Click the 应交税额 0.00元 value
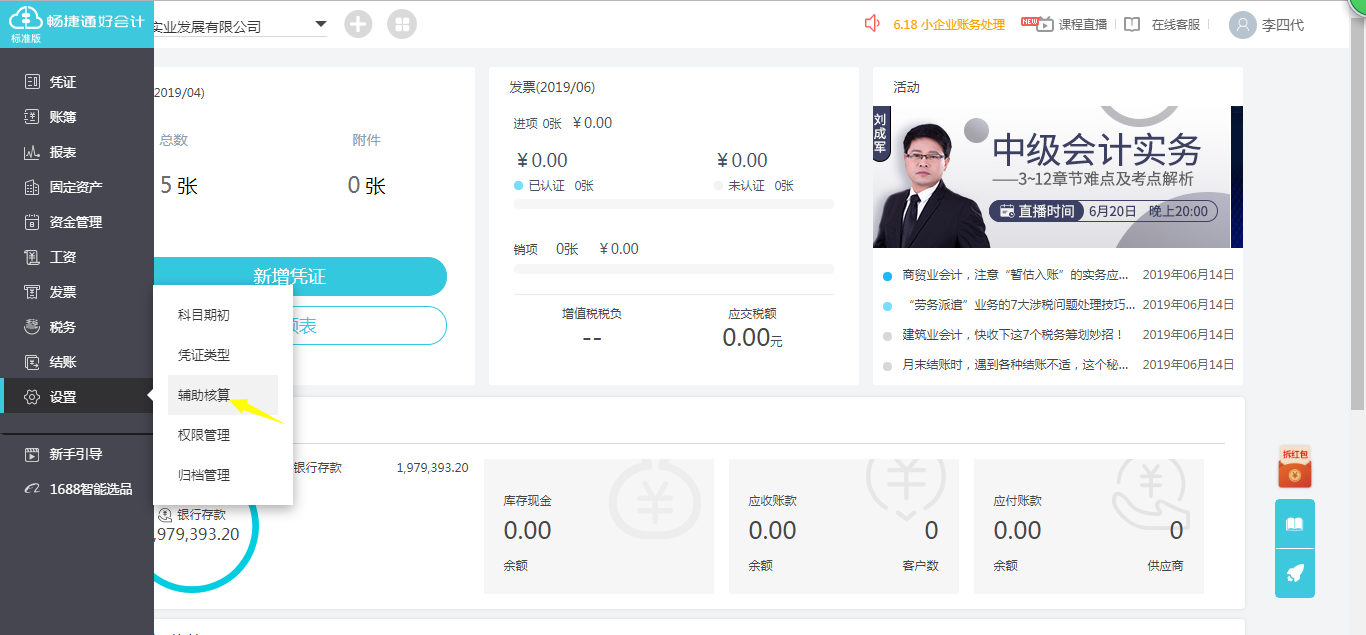 coord(752,338)
